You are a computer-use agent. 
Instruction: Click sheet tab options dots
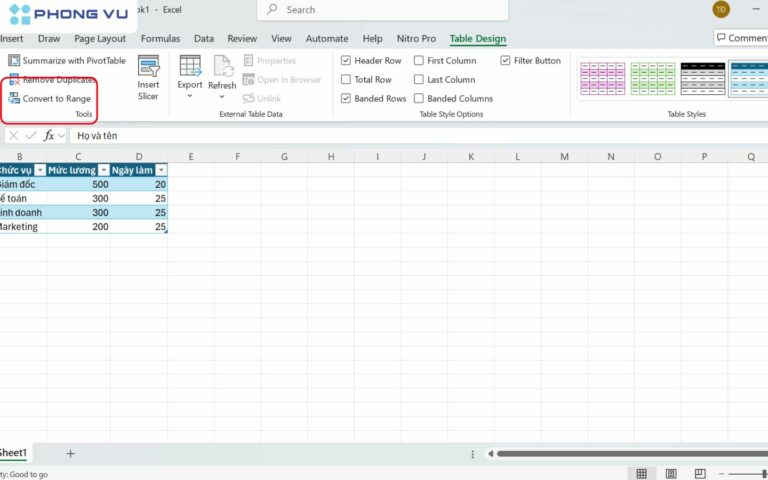pos(473,454)
